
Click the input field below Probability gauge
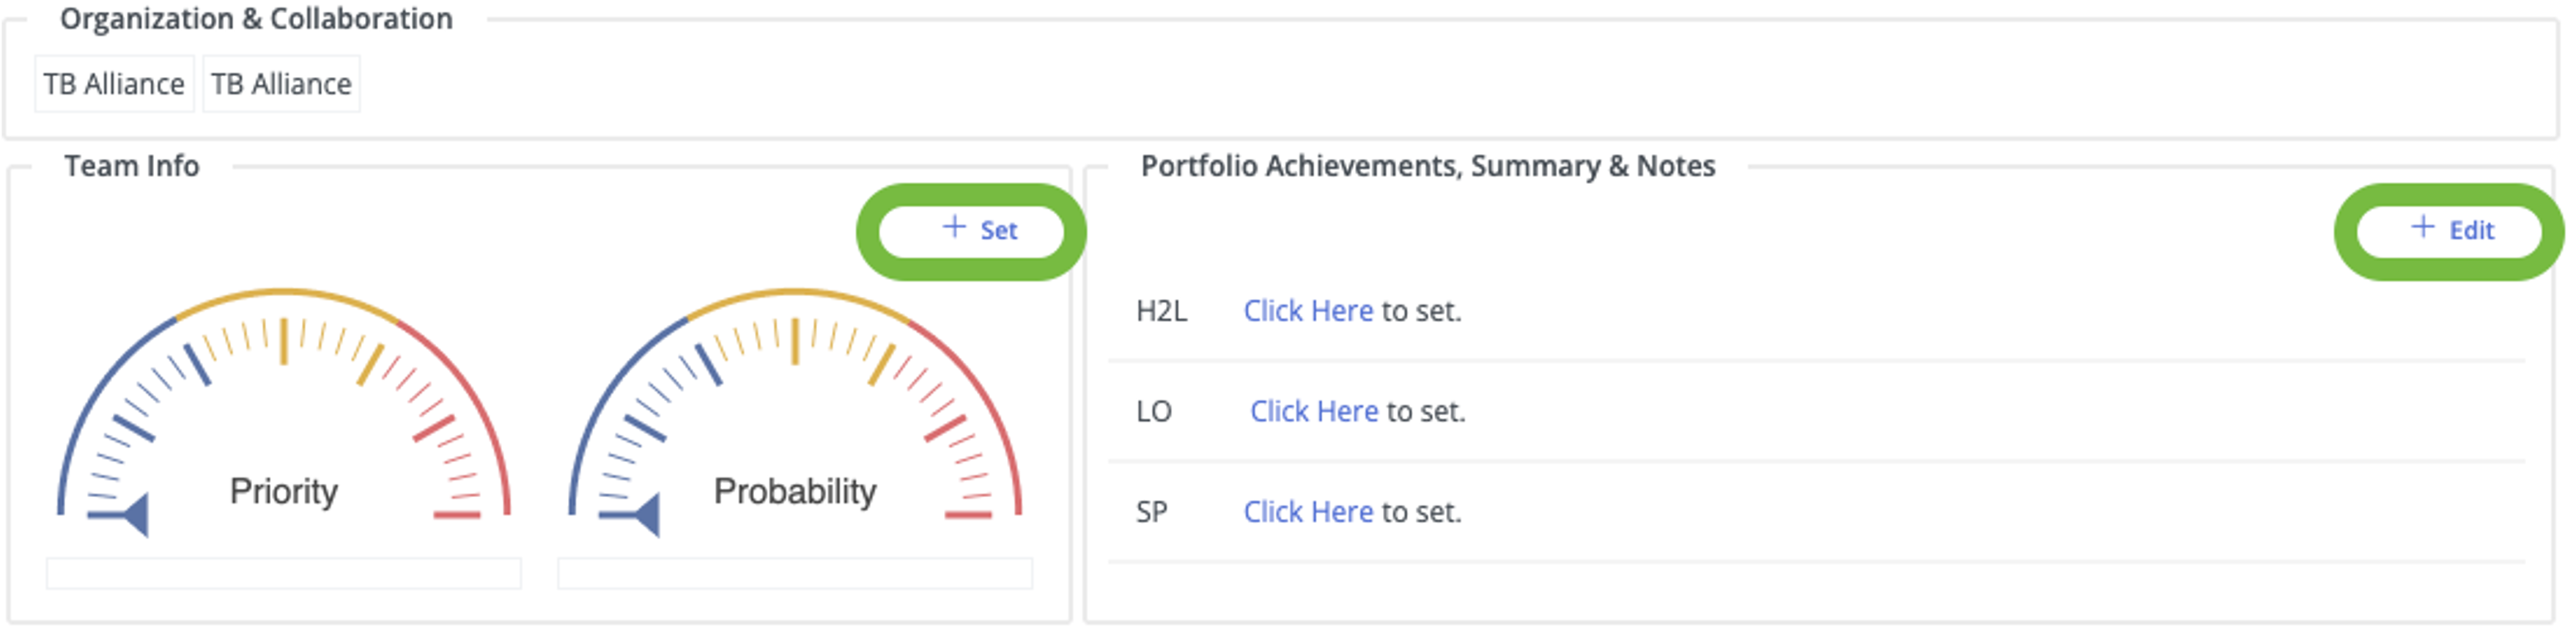click(x=795, y=574)
